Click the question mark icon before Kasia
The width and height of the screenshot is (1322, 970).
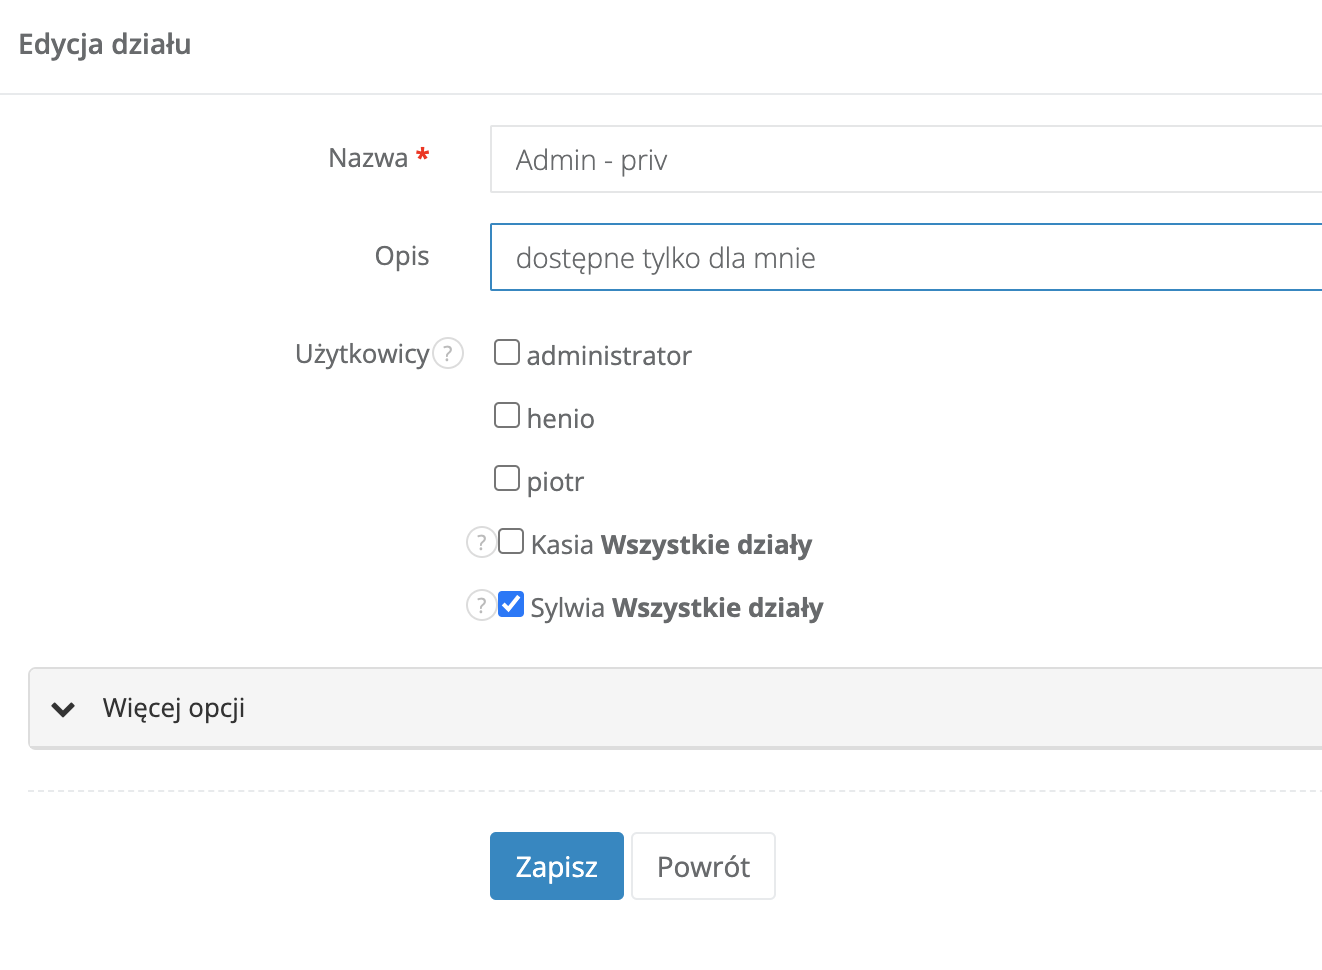481,543
